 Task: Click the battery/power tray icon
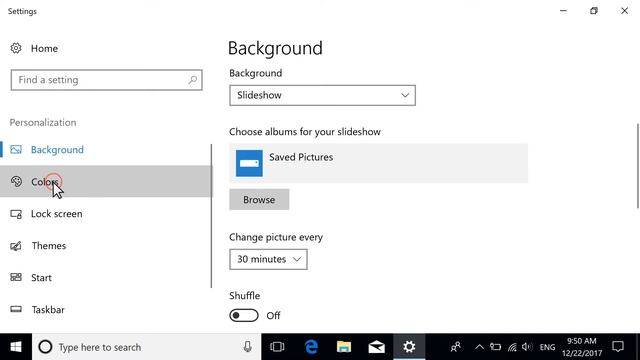496,347
